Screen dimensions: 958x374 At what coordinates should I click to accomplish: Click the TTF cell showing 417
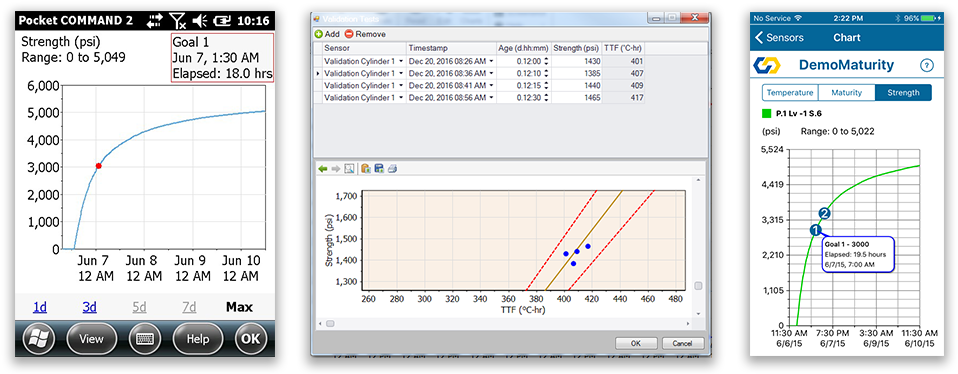point(623,98)
